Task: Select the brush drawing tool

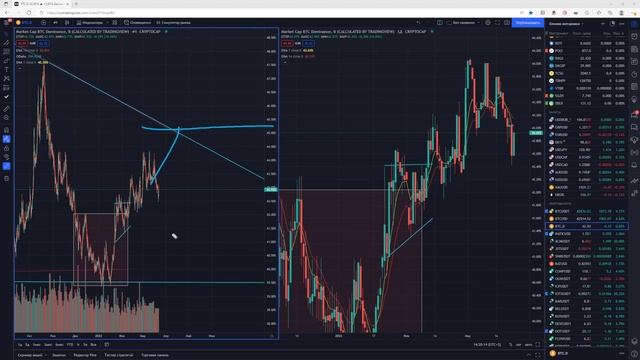Action: tap(7, 61)
